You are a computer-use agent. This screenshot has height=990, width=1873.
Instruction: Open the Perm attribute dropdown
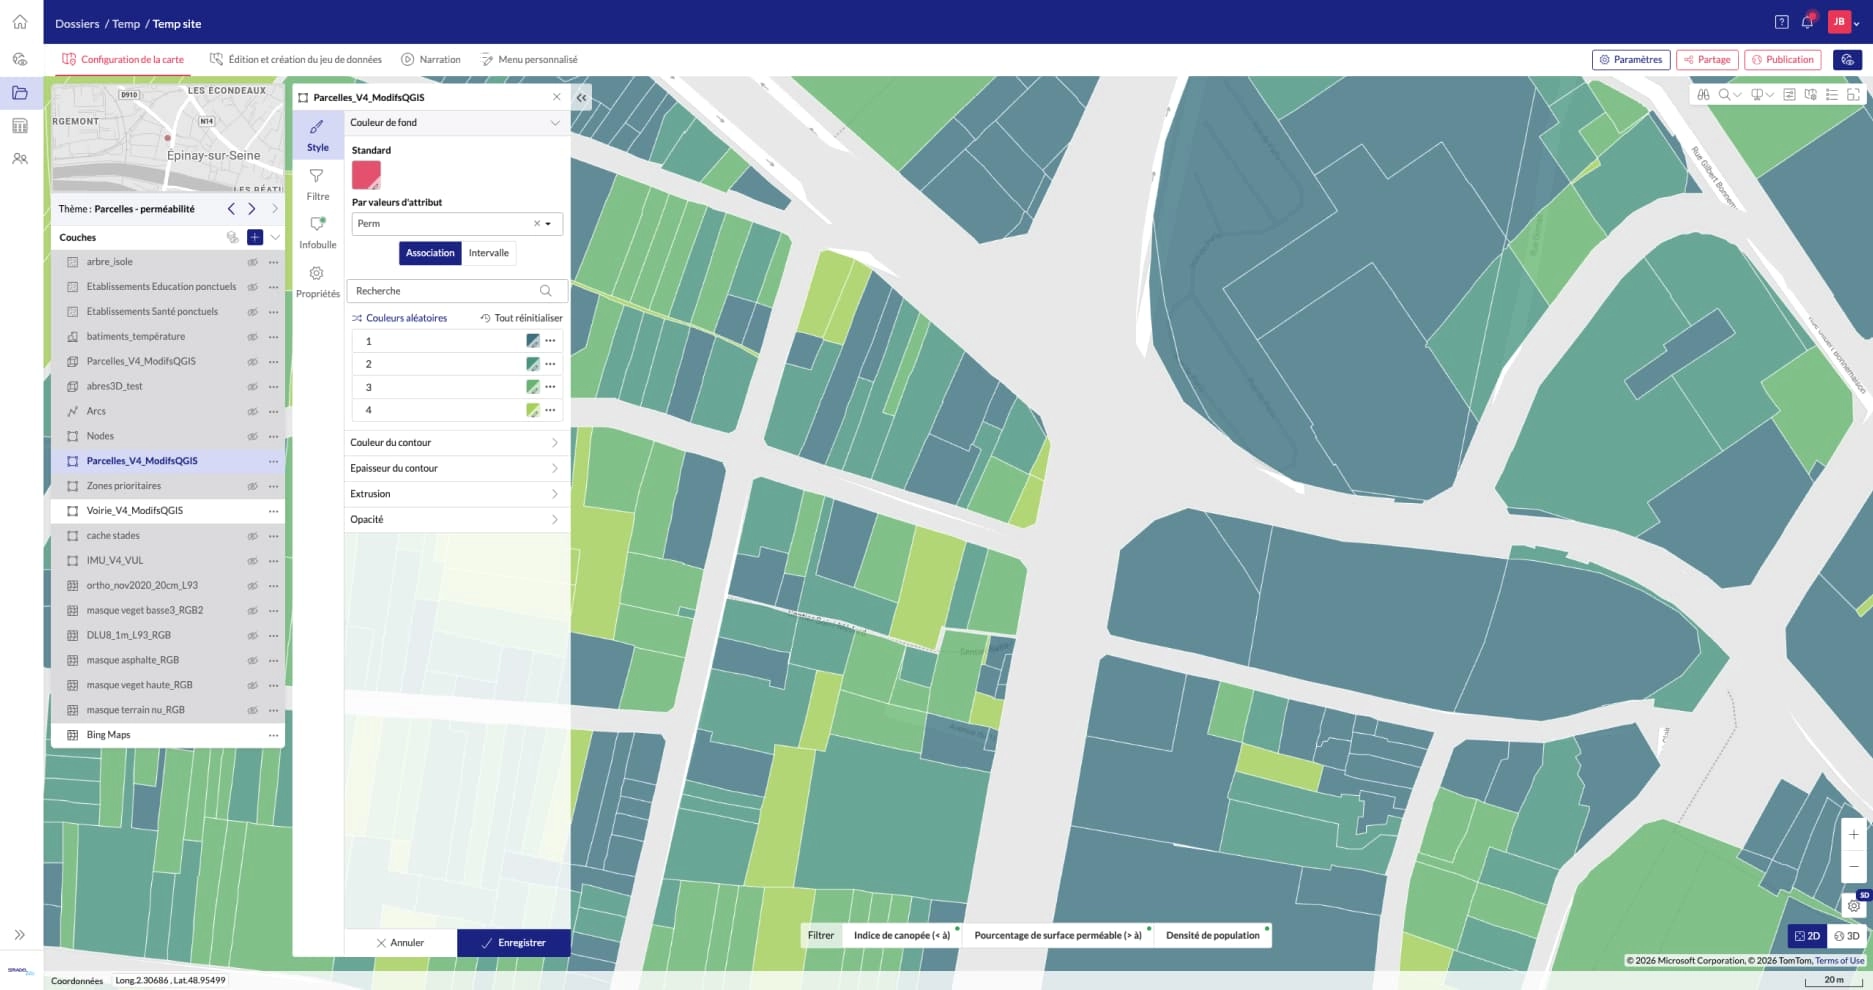click(x=457, y=224)
